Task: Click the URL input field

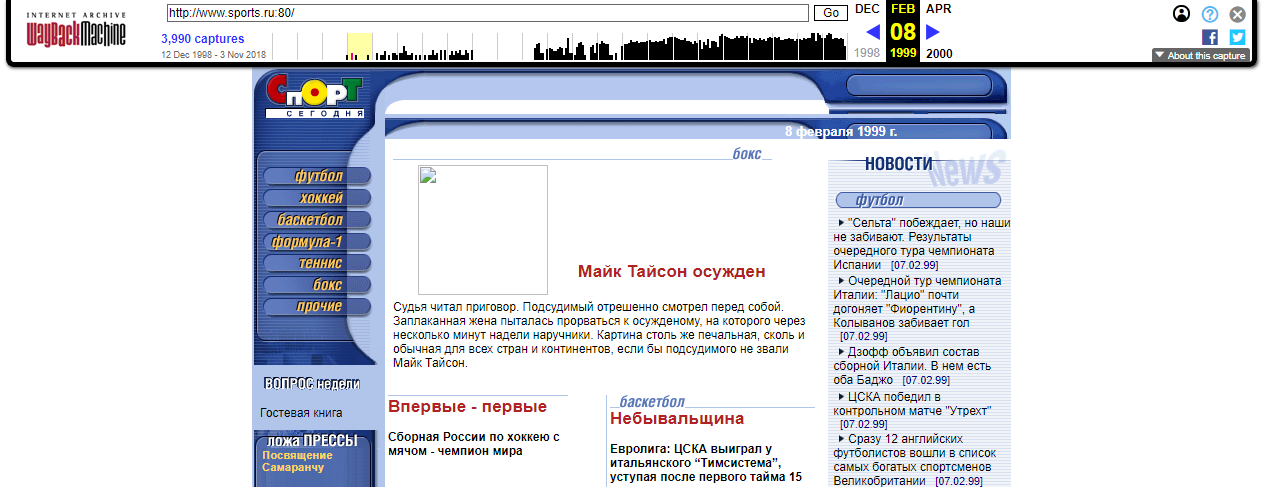Action: [487, 13]
